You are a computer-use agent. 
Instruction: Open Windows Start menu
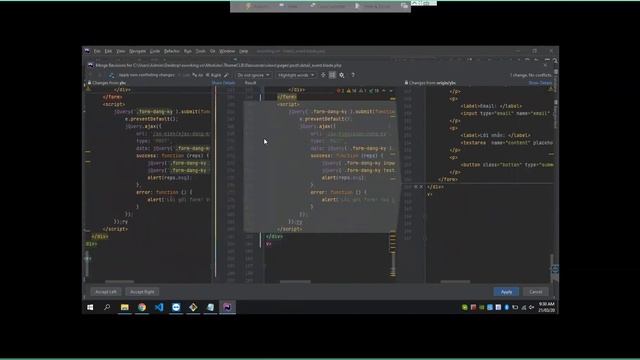tap(90, 307)
